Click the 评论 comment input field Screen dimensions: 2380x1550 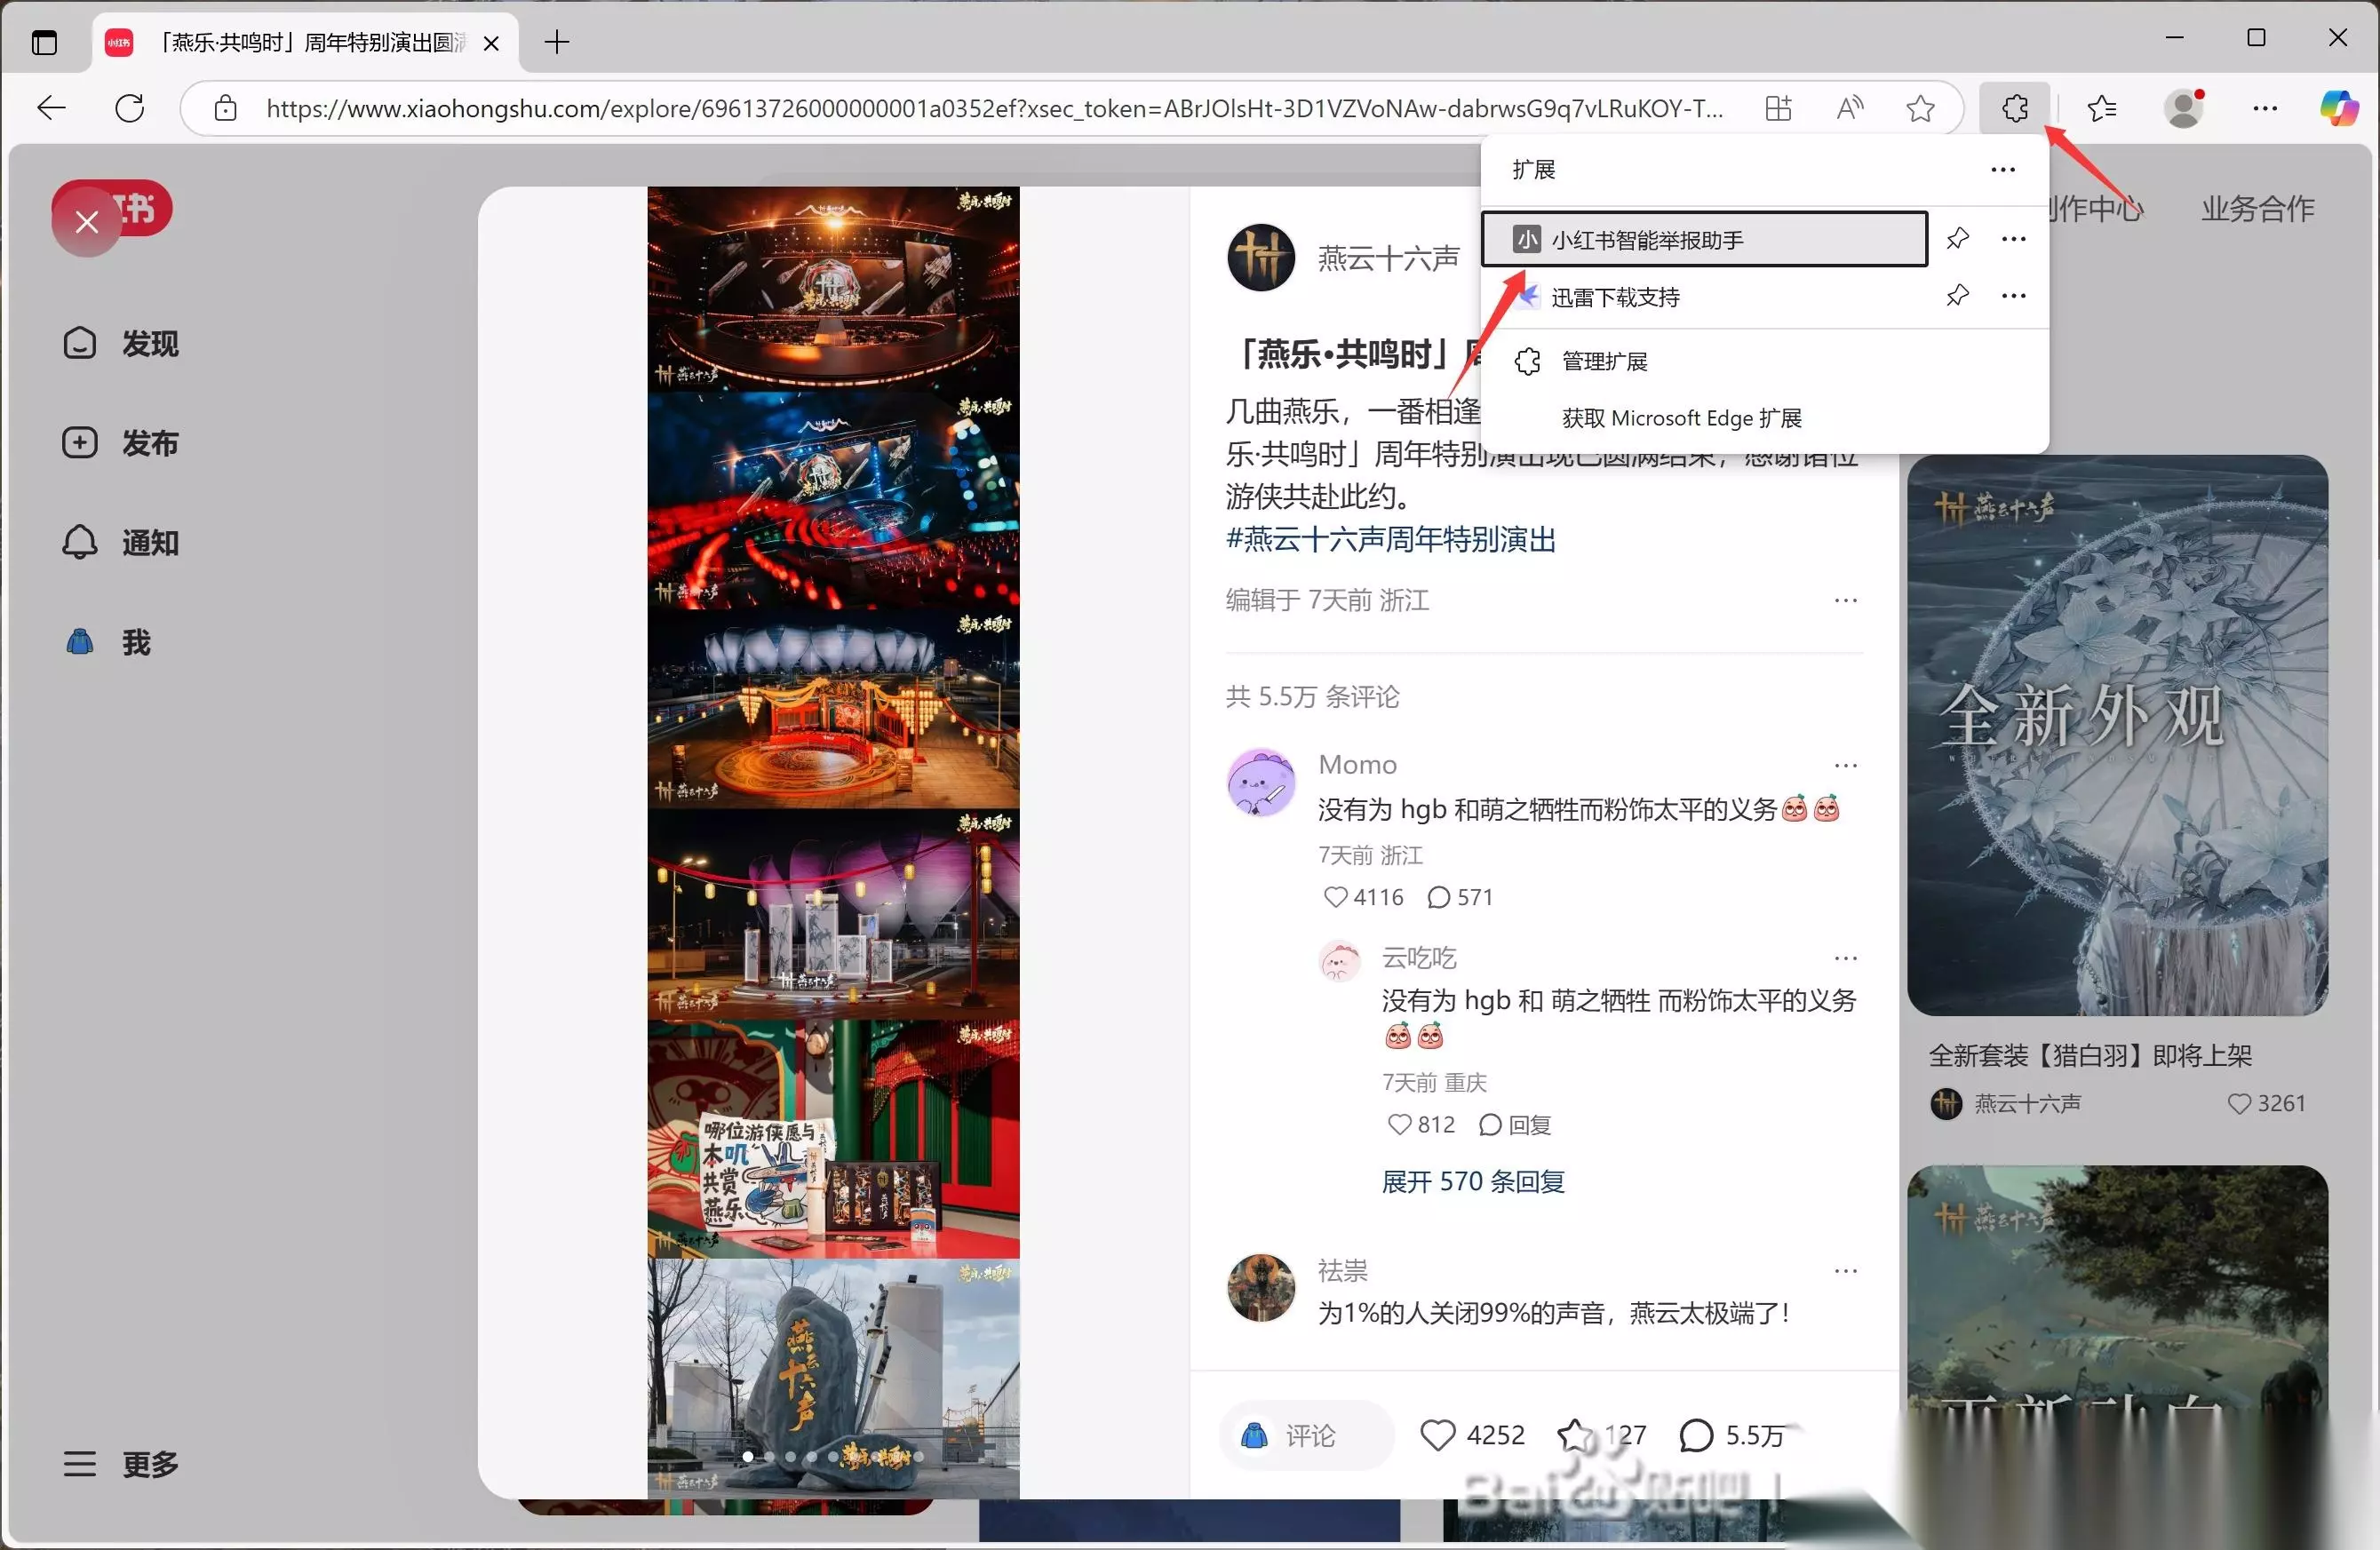[1307, 1435]
